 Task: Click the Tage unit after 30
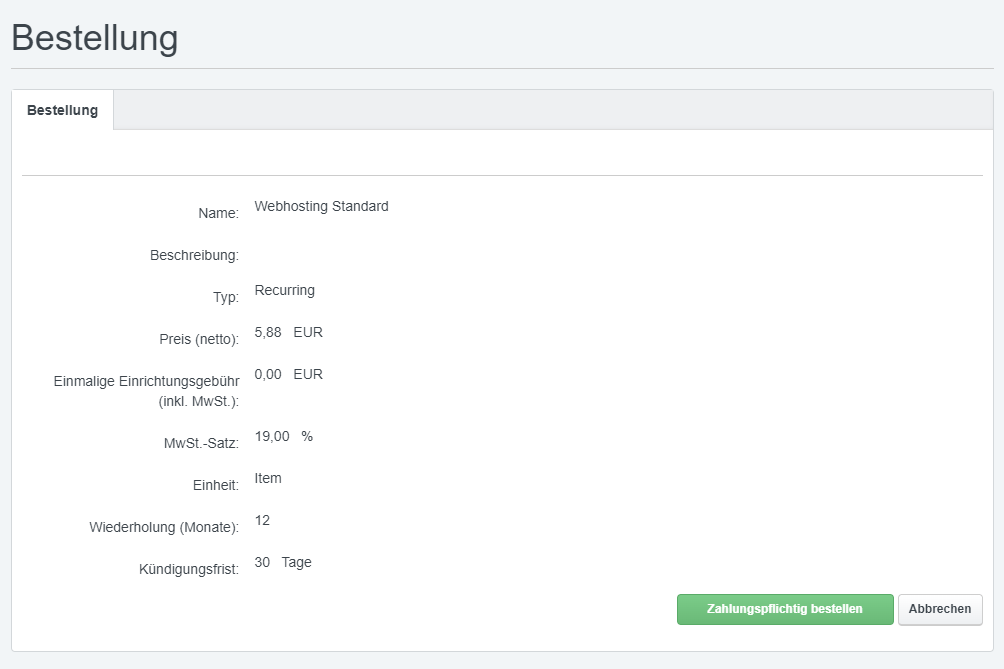pos(296,562)
